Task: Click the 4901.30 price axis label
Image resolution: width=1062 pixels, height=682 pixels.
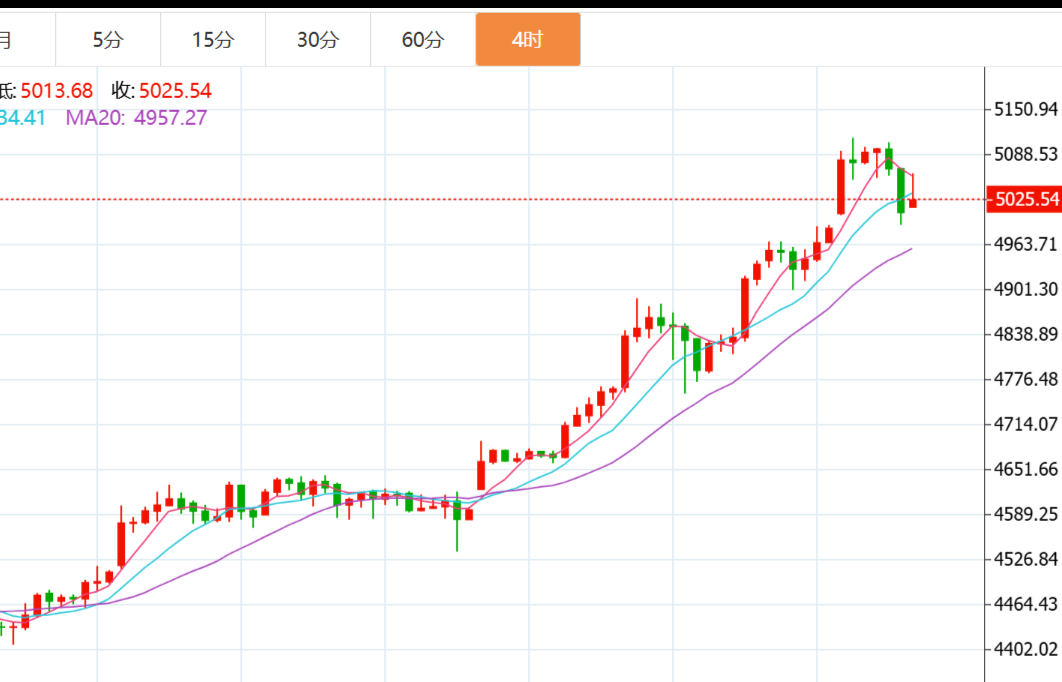Action: (1026, 289)
